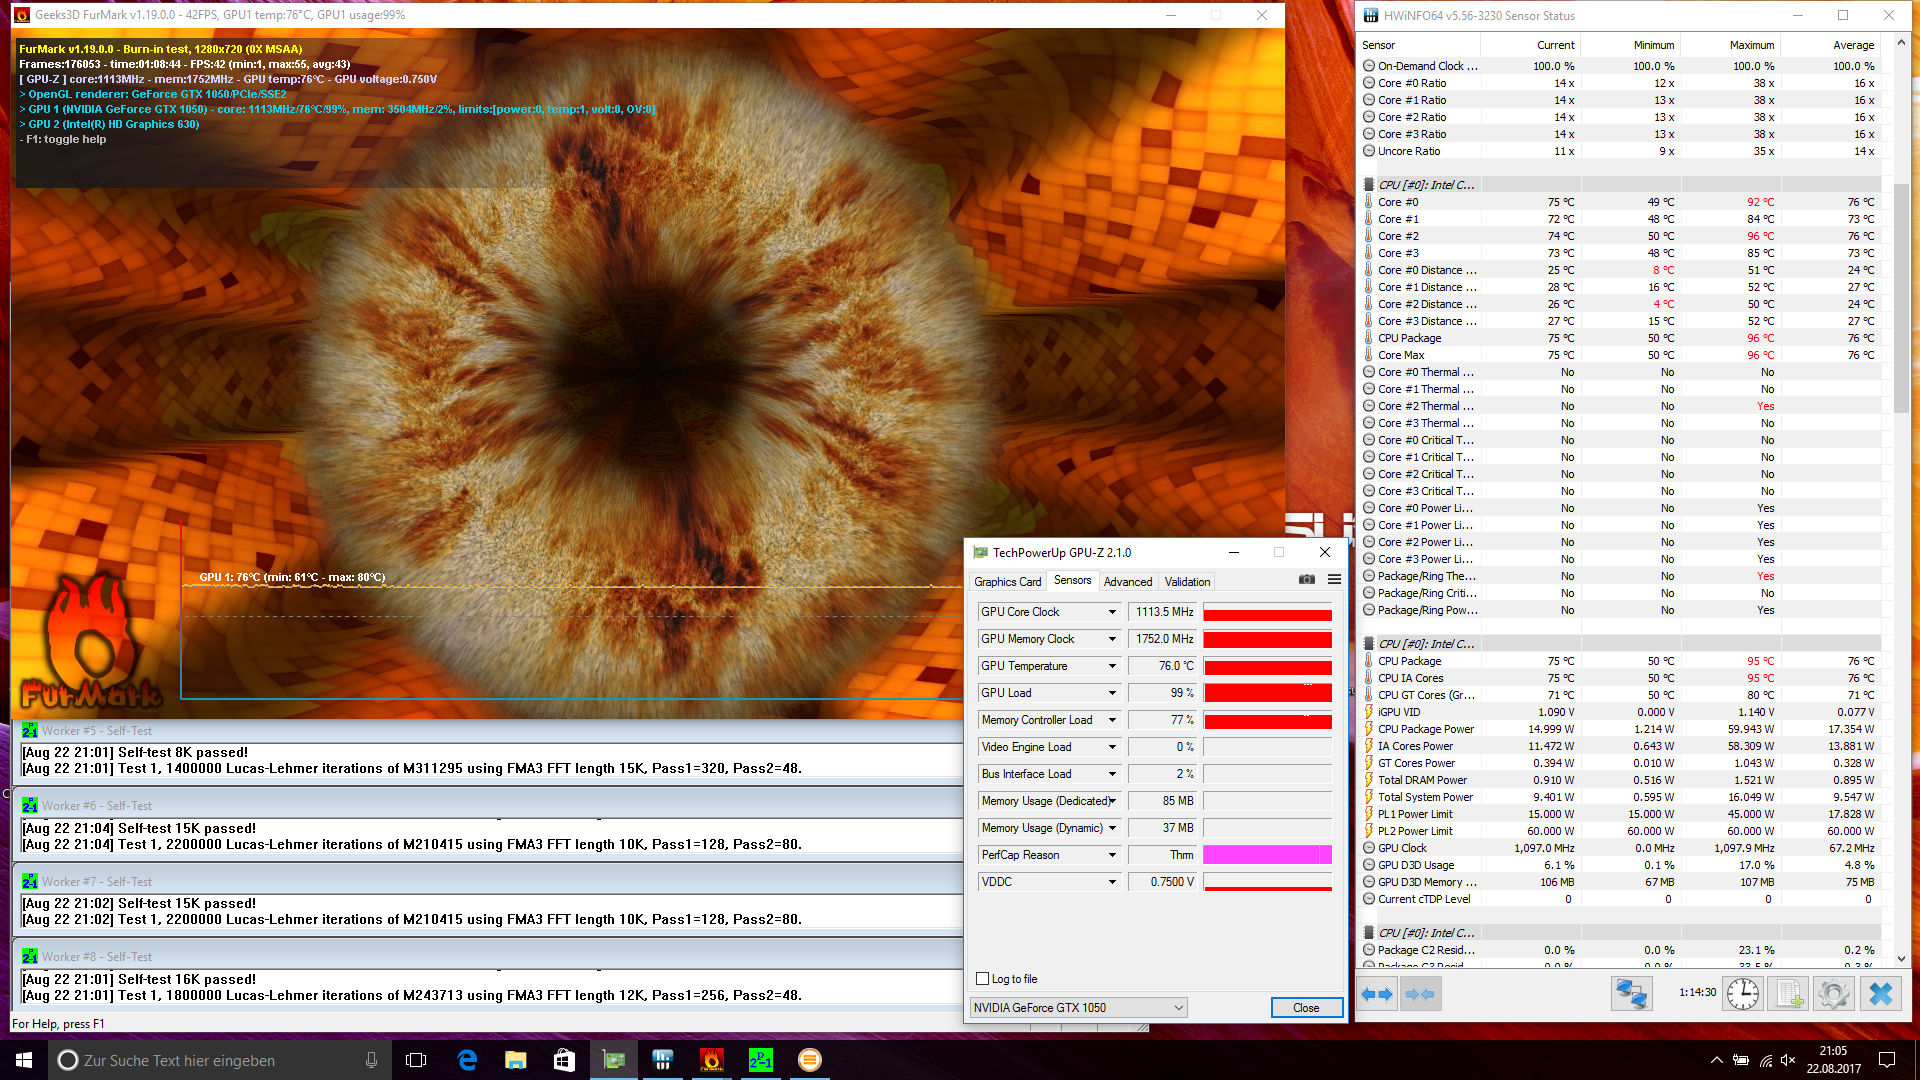Open NVIDIA GeForce GTX 1050 selector

(1078, 1008)
